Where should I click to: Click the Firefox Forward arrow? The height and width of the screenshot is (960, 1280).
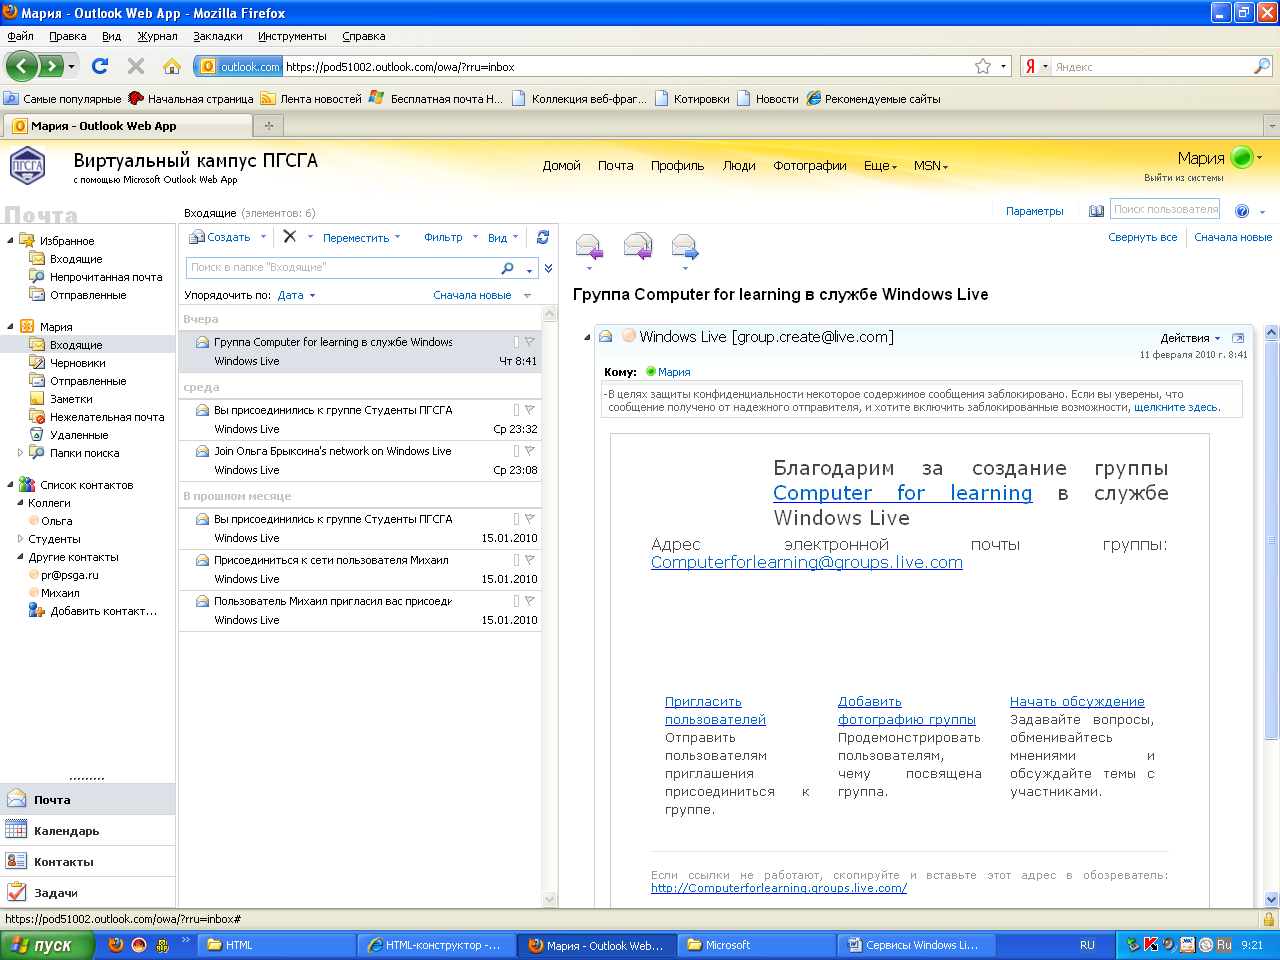tap(50, 67)
